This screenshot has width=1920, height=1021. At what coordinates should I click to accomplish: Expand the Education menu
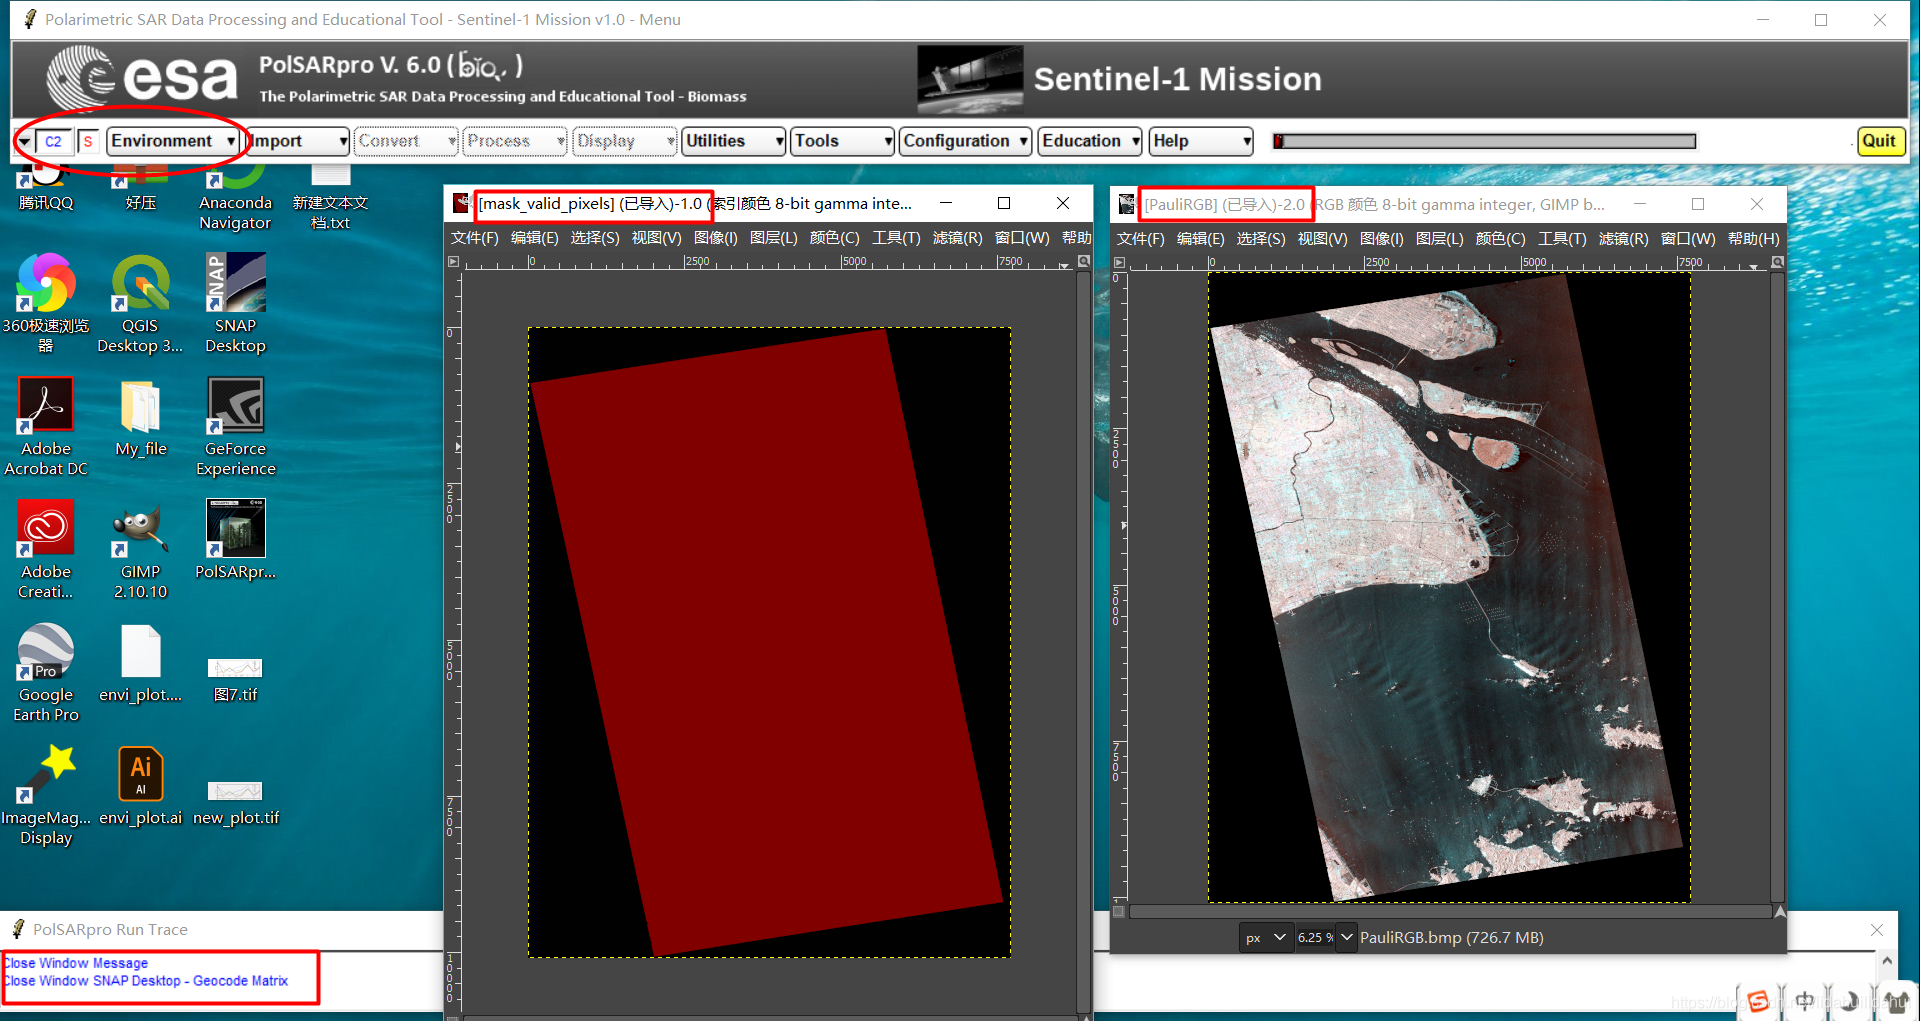pos(1090,141)
